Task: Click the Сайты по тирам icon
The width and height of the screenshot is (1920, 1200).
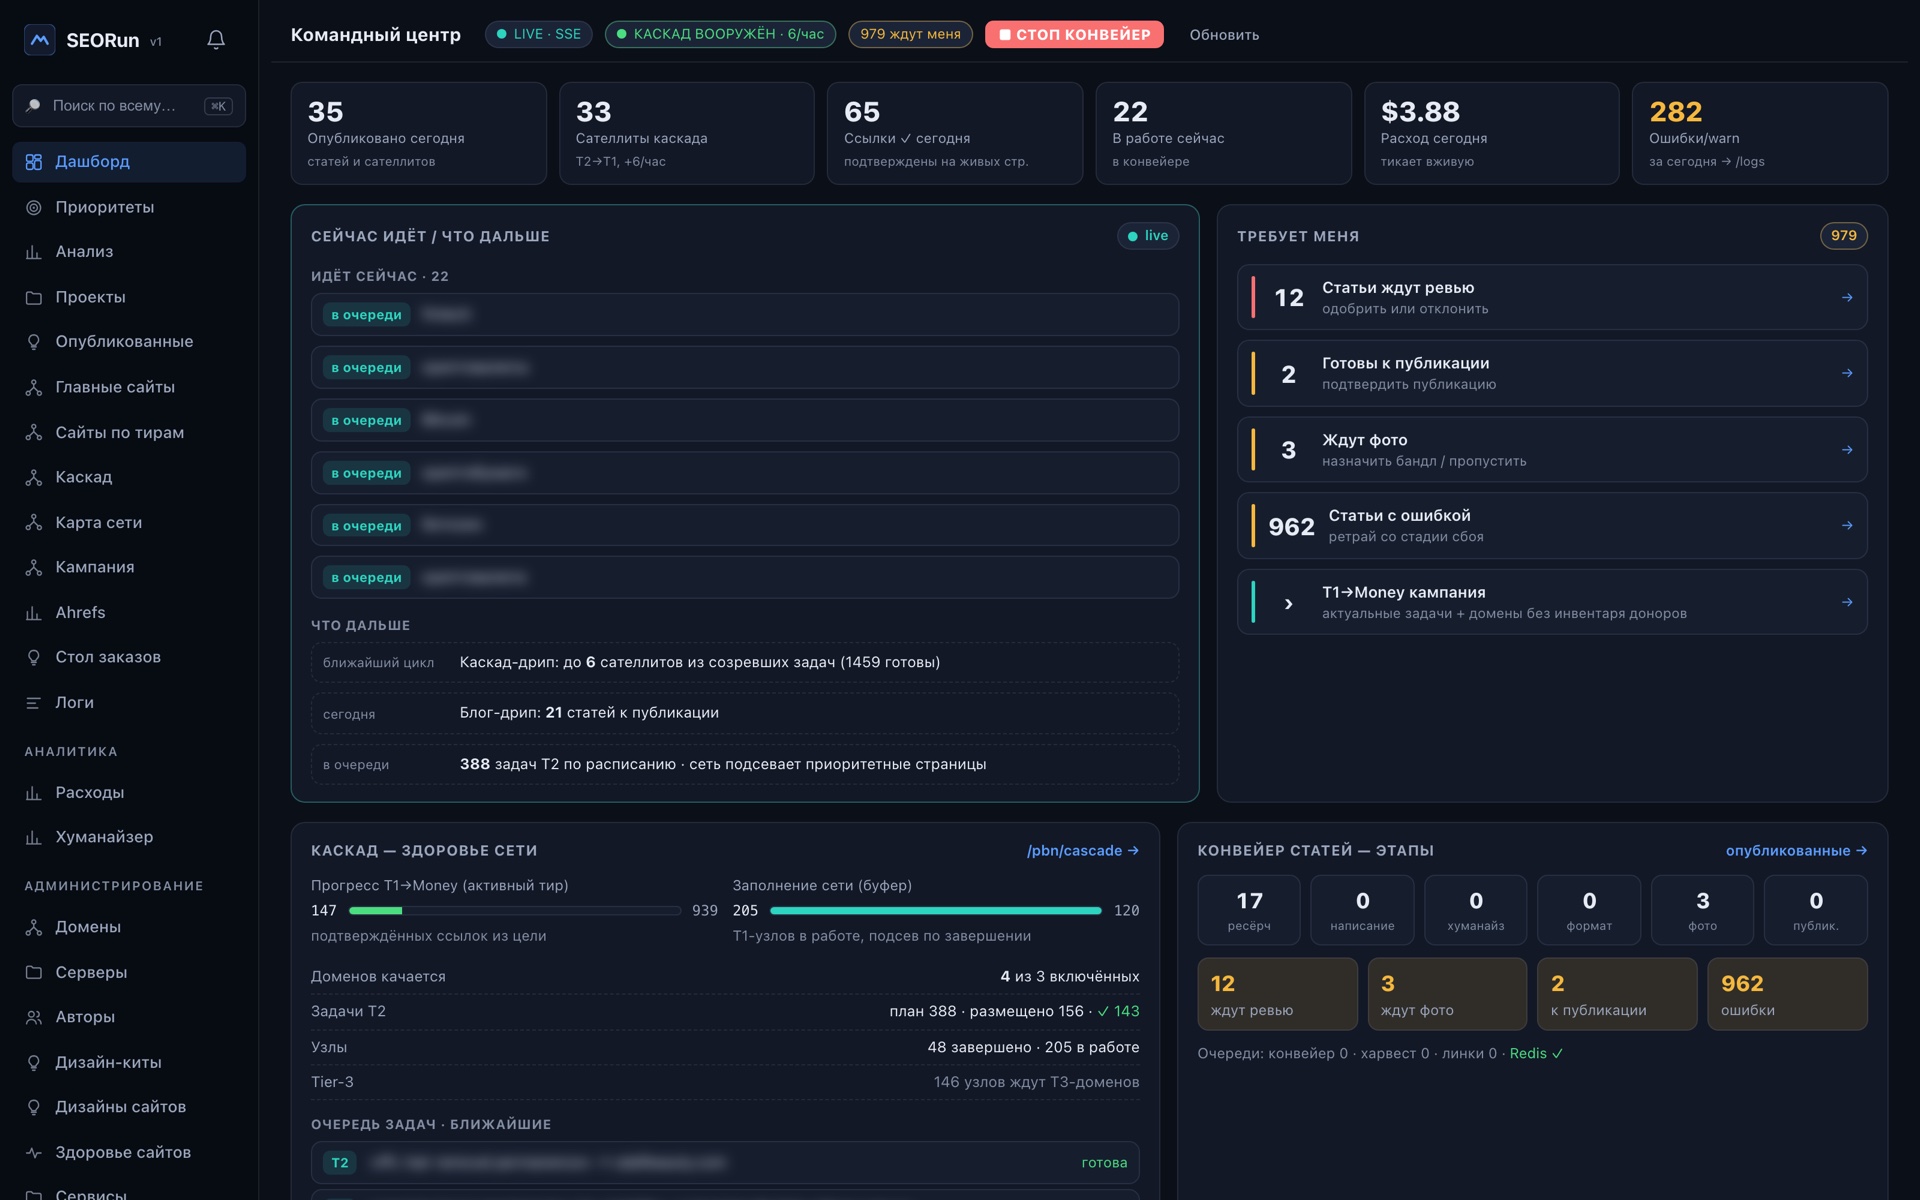Action: point(34,432)
